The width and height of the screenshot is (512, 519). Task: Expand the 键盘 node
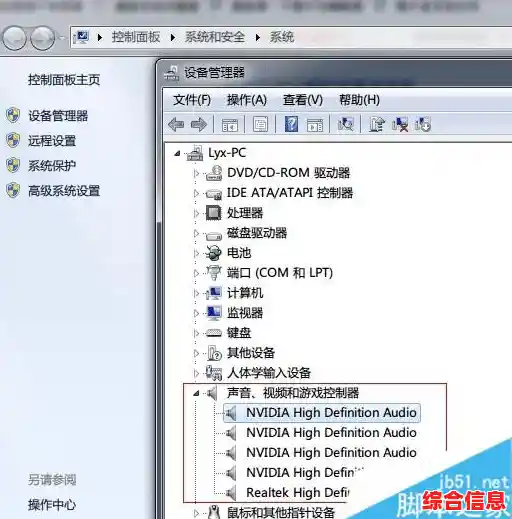click(196, 333)
